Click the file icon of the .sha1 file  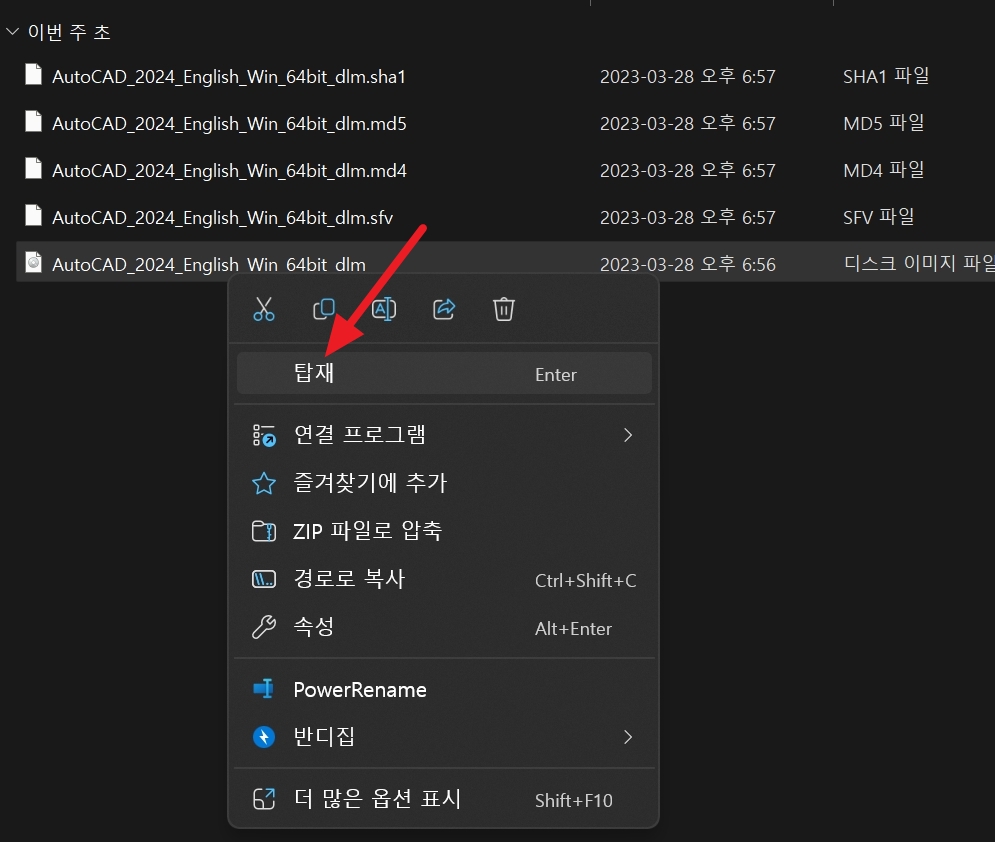(34, 74)
